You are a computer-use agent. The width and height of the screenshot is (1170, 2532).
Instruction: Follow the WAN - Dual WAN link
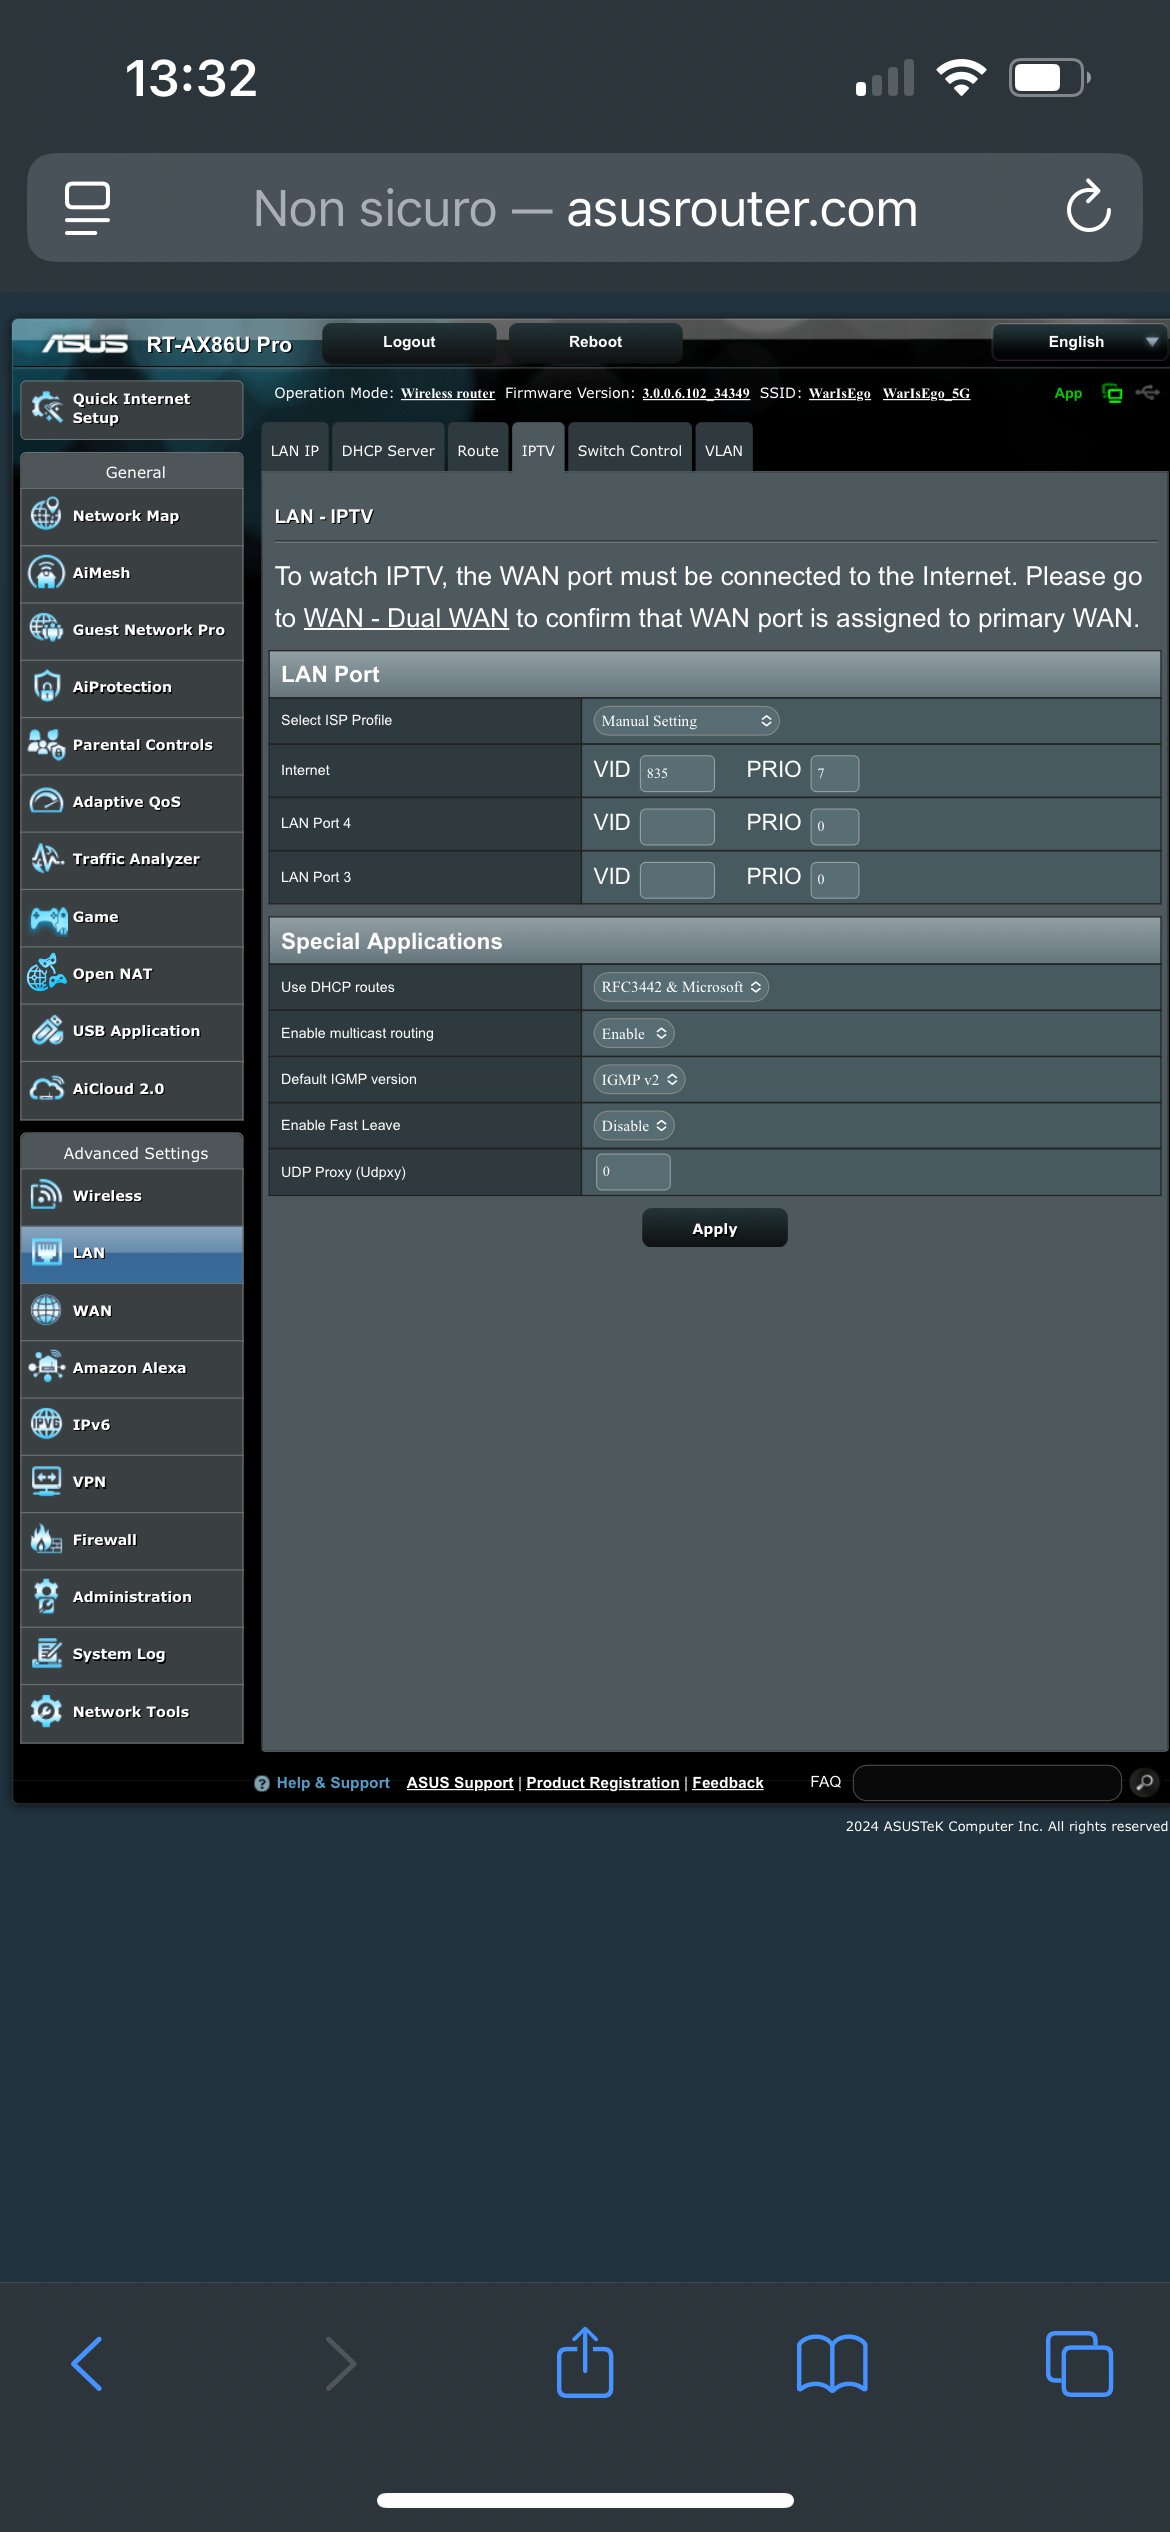coord(406,618)
